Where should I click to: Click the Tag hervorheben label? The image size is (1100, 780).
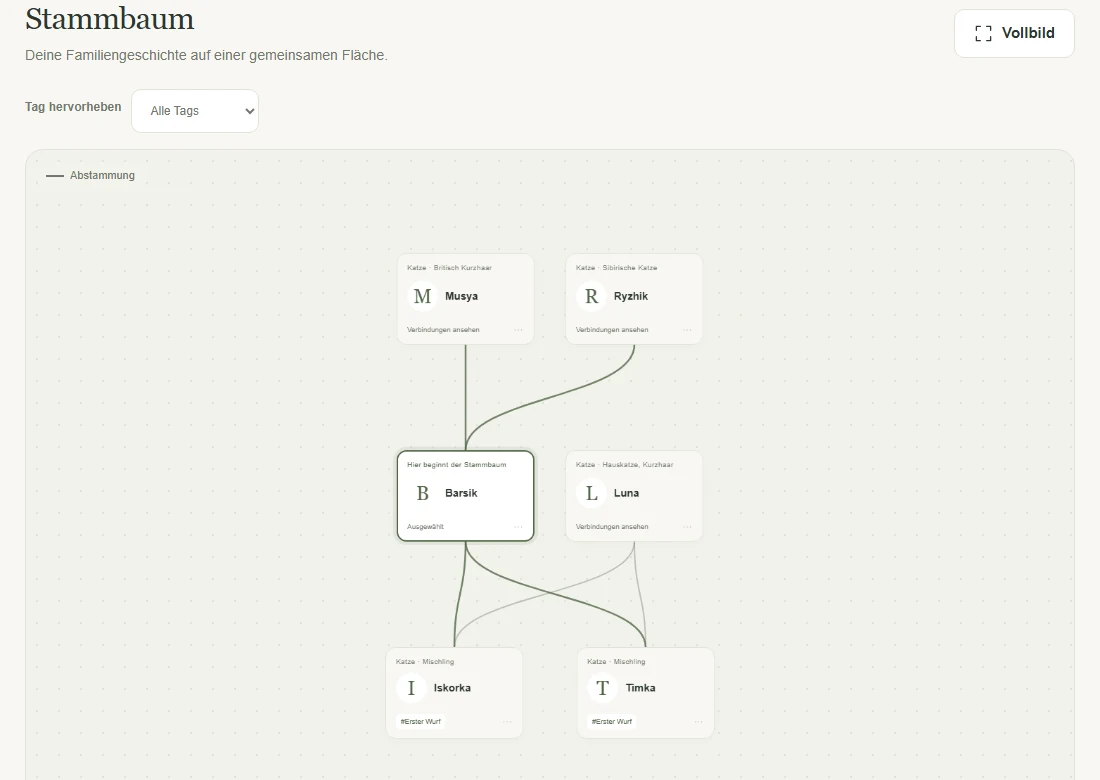(73, 107)
